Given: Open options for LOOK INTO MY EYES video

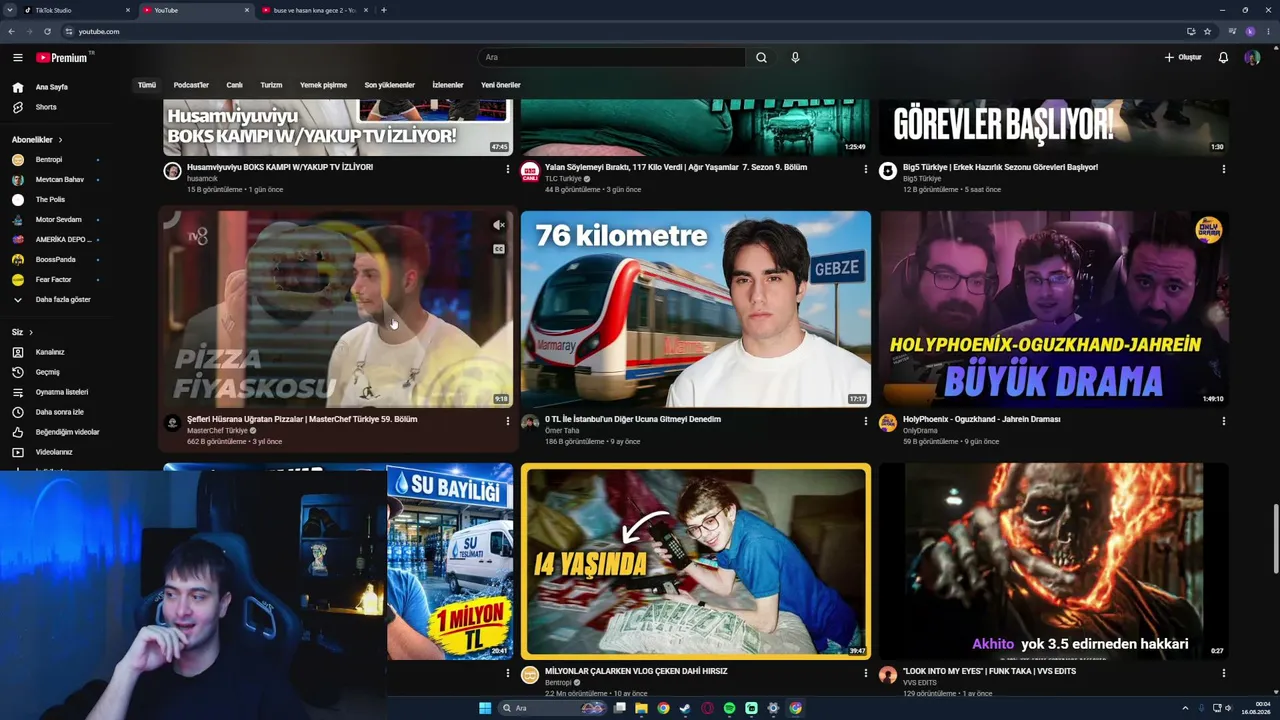Looking at the screenshot, I should (x=1224, y=673).
